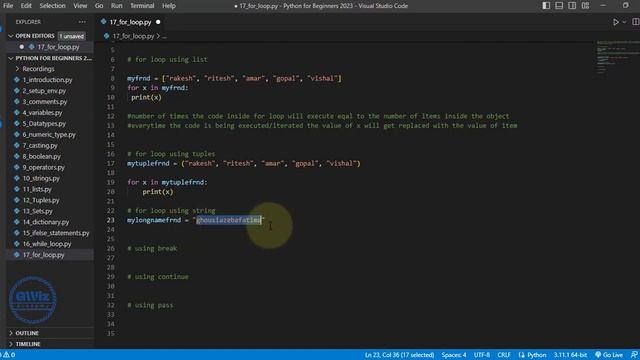Open the Edit menu
Screen dimensions: 640x360
coord(26,6)
